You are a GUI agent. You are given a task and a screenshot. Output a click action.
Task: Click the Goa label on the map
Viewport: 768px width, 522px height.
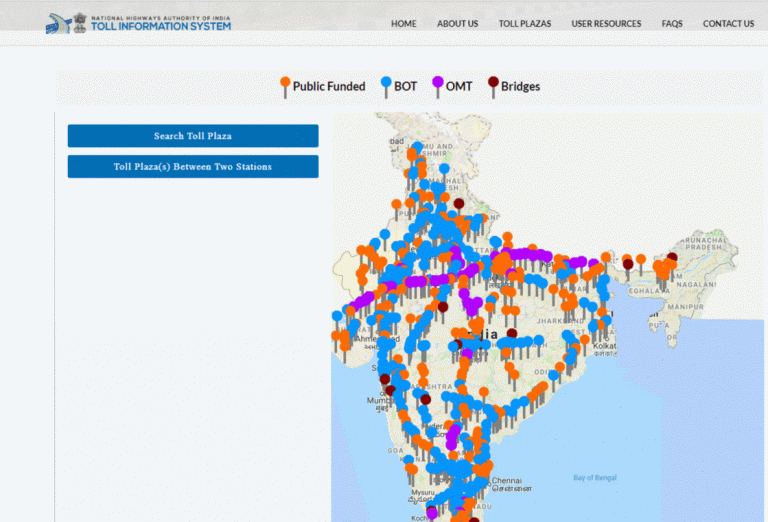[395, 451]
